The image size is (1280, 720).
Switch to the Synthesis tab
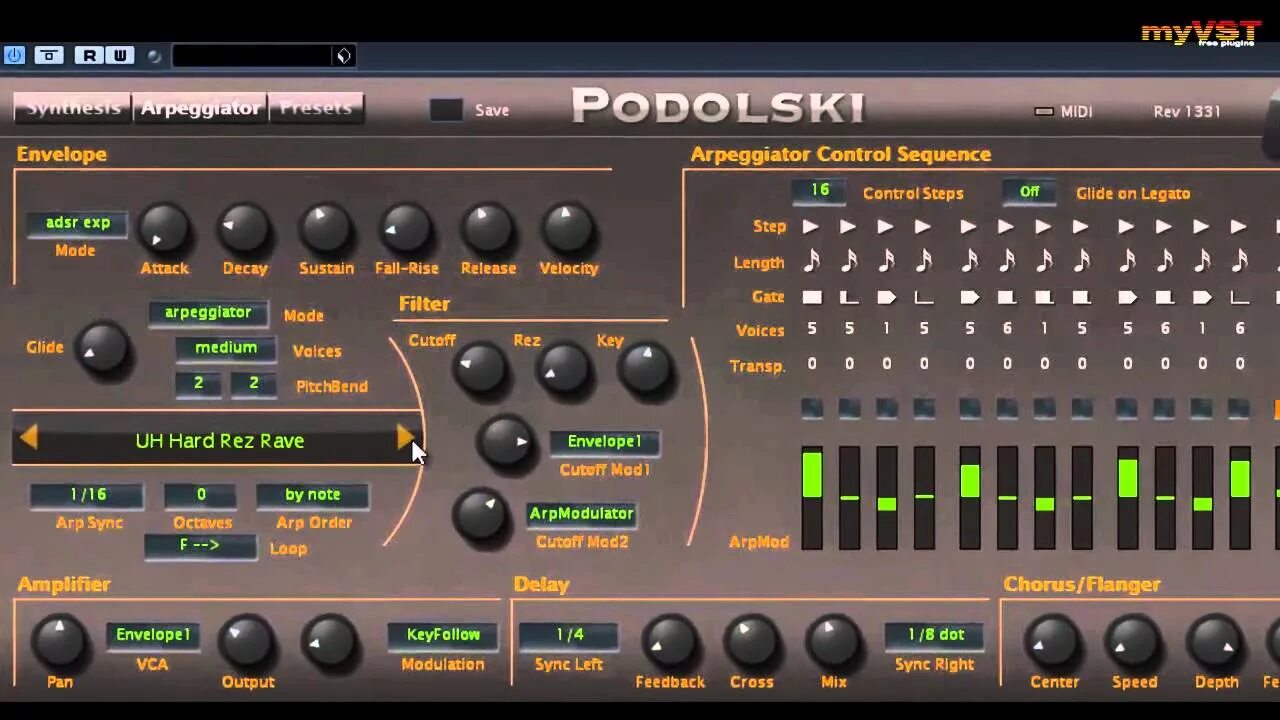pos(73,107)
